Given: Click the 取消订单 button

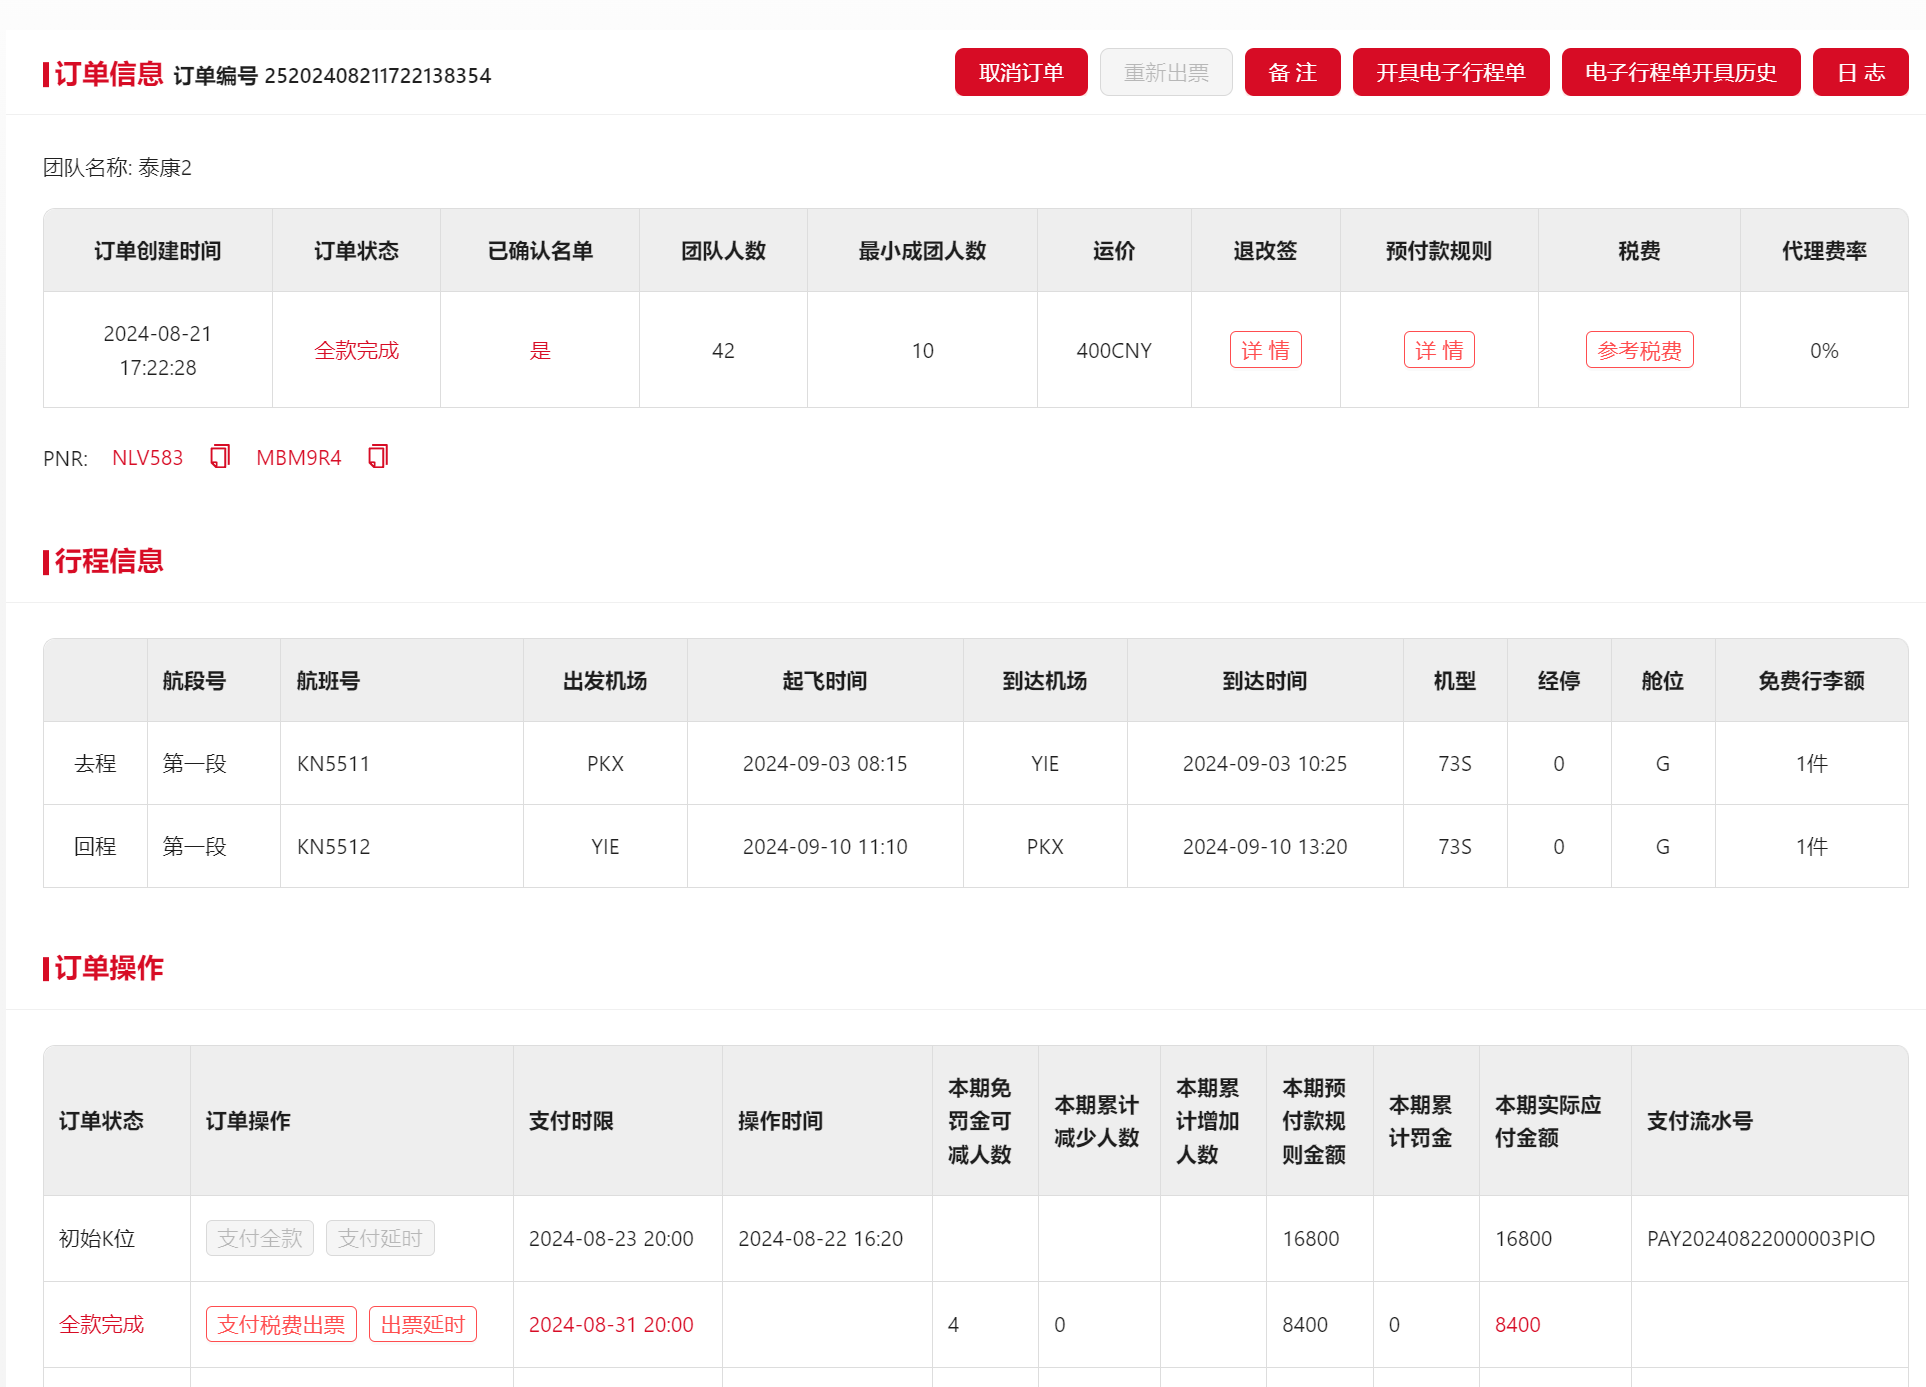Looking at the screenshot, I should point(1020,73).
